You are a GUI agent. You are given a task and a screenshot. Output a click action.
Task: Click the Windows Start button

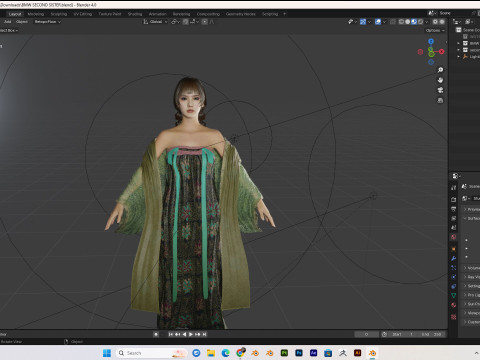(107, 353)
